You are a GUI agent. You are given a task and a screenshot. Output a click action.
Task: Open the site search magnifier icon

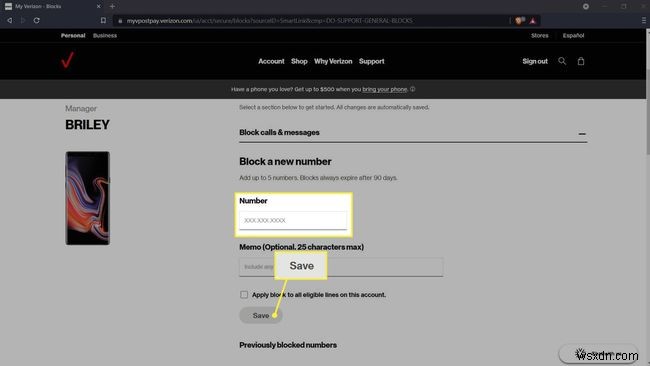[x=562, y=61]
